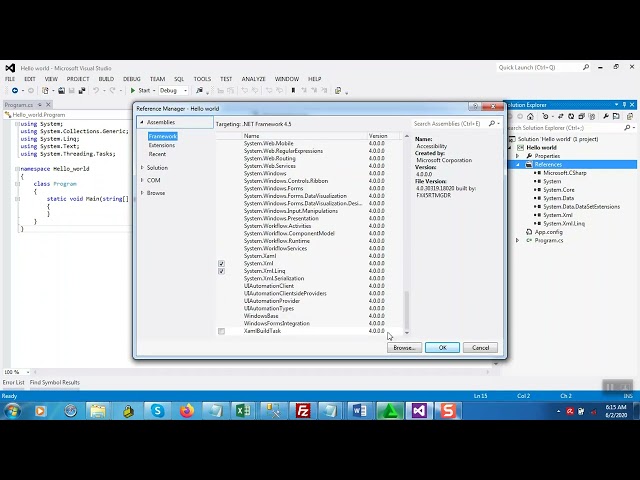Click the Refresh icon in Solution Explorer

tap(571, 116)
